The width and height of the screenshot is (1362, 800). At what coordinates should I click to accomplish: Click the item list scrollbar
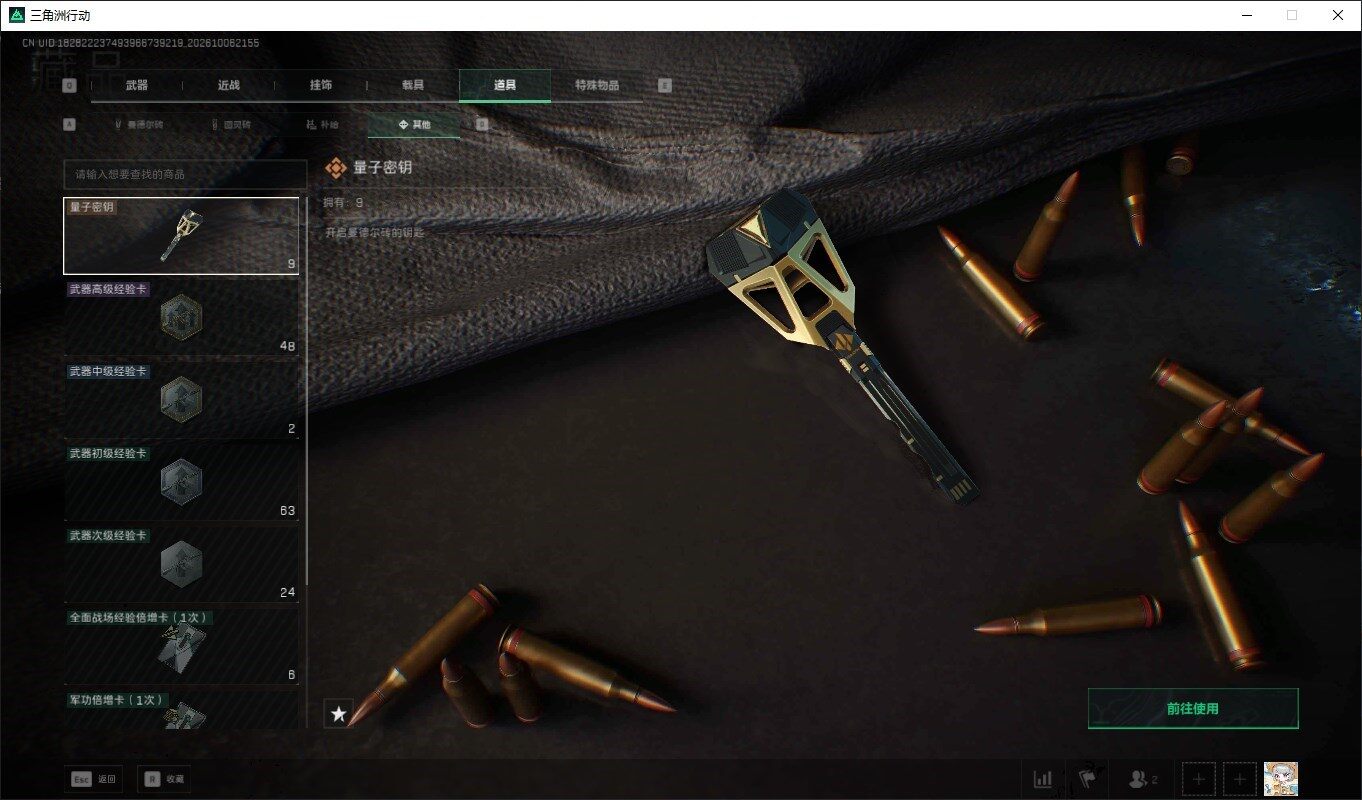click(306, 390)
